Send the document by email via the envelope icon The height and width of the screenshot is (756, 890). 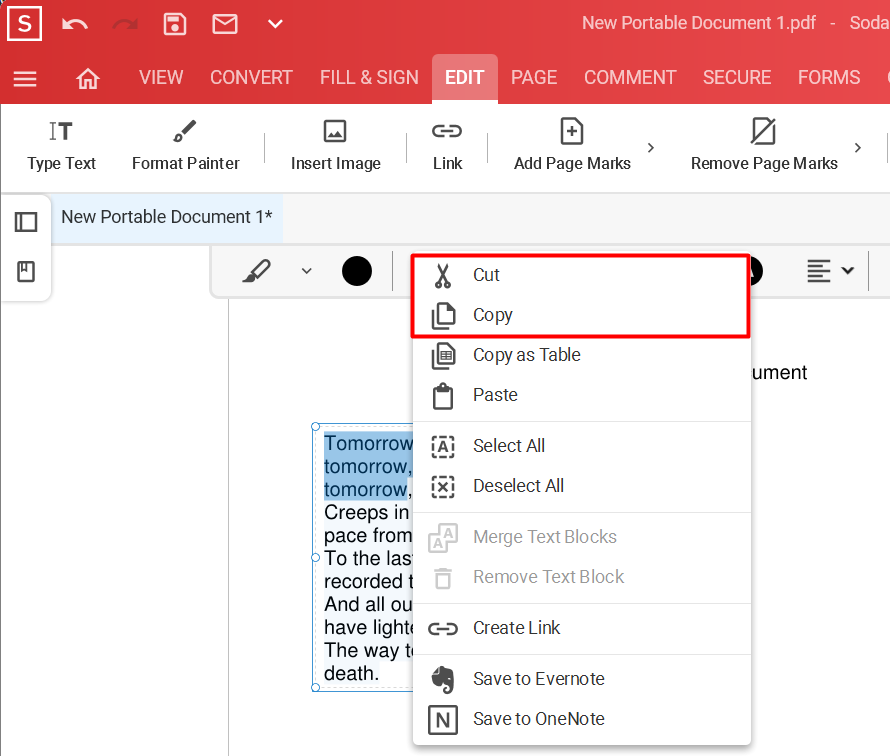(225, 24)
